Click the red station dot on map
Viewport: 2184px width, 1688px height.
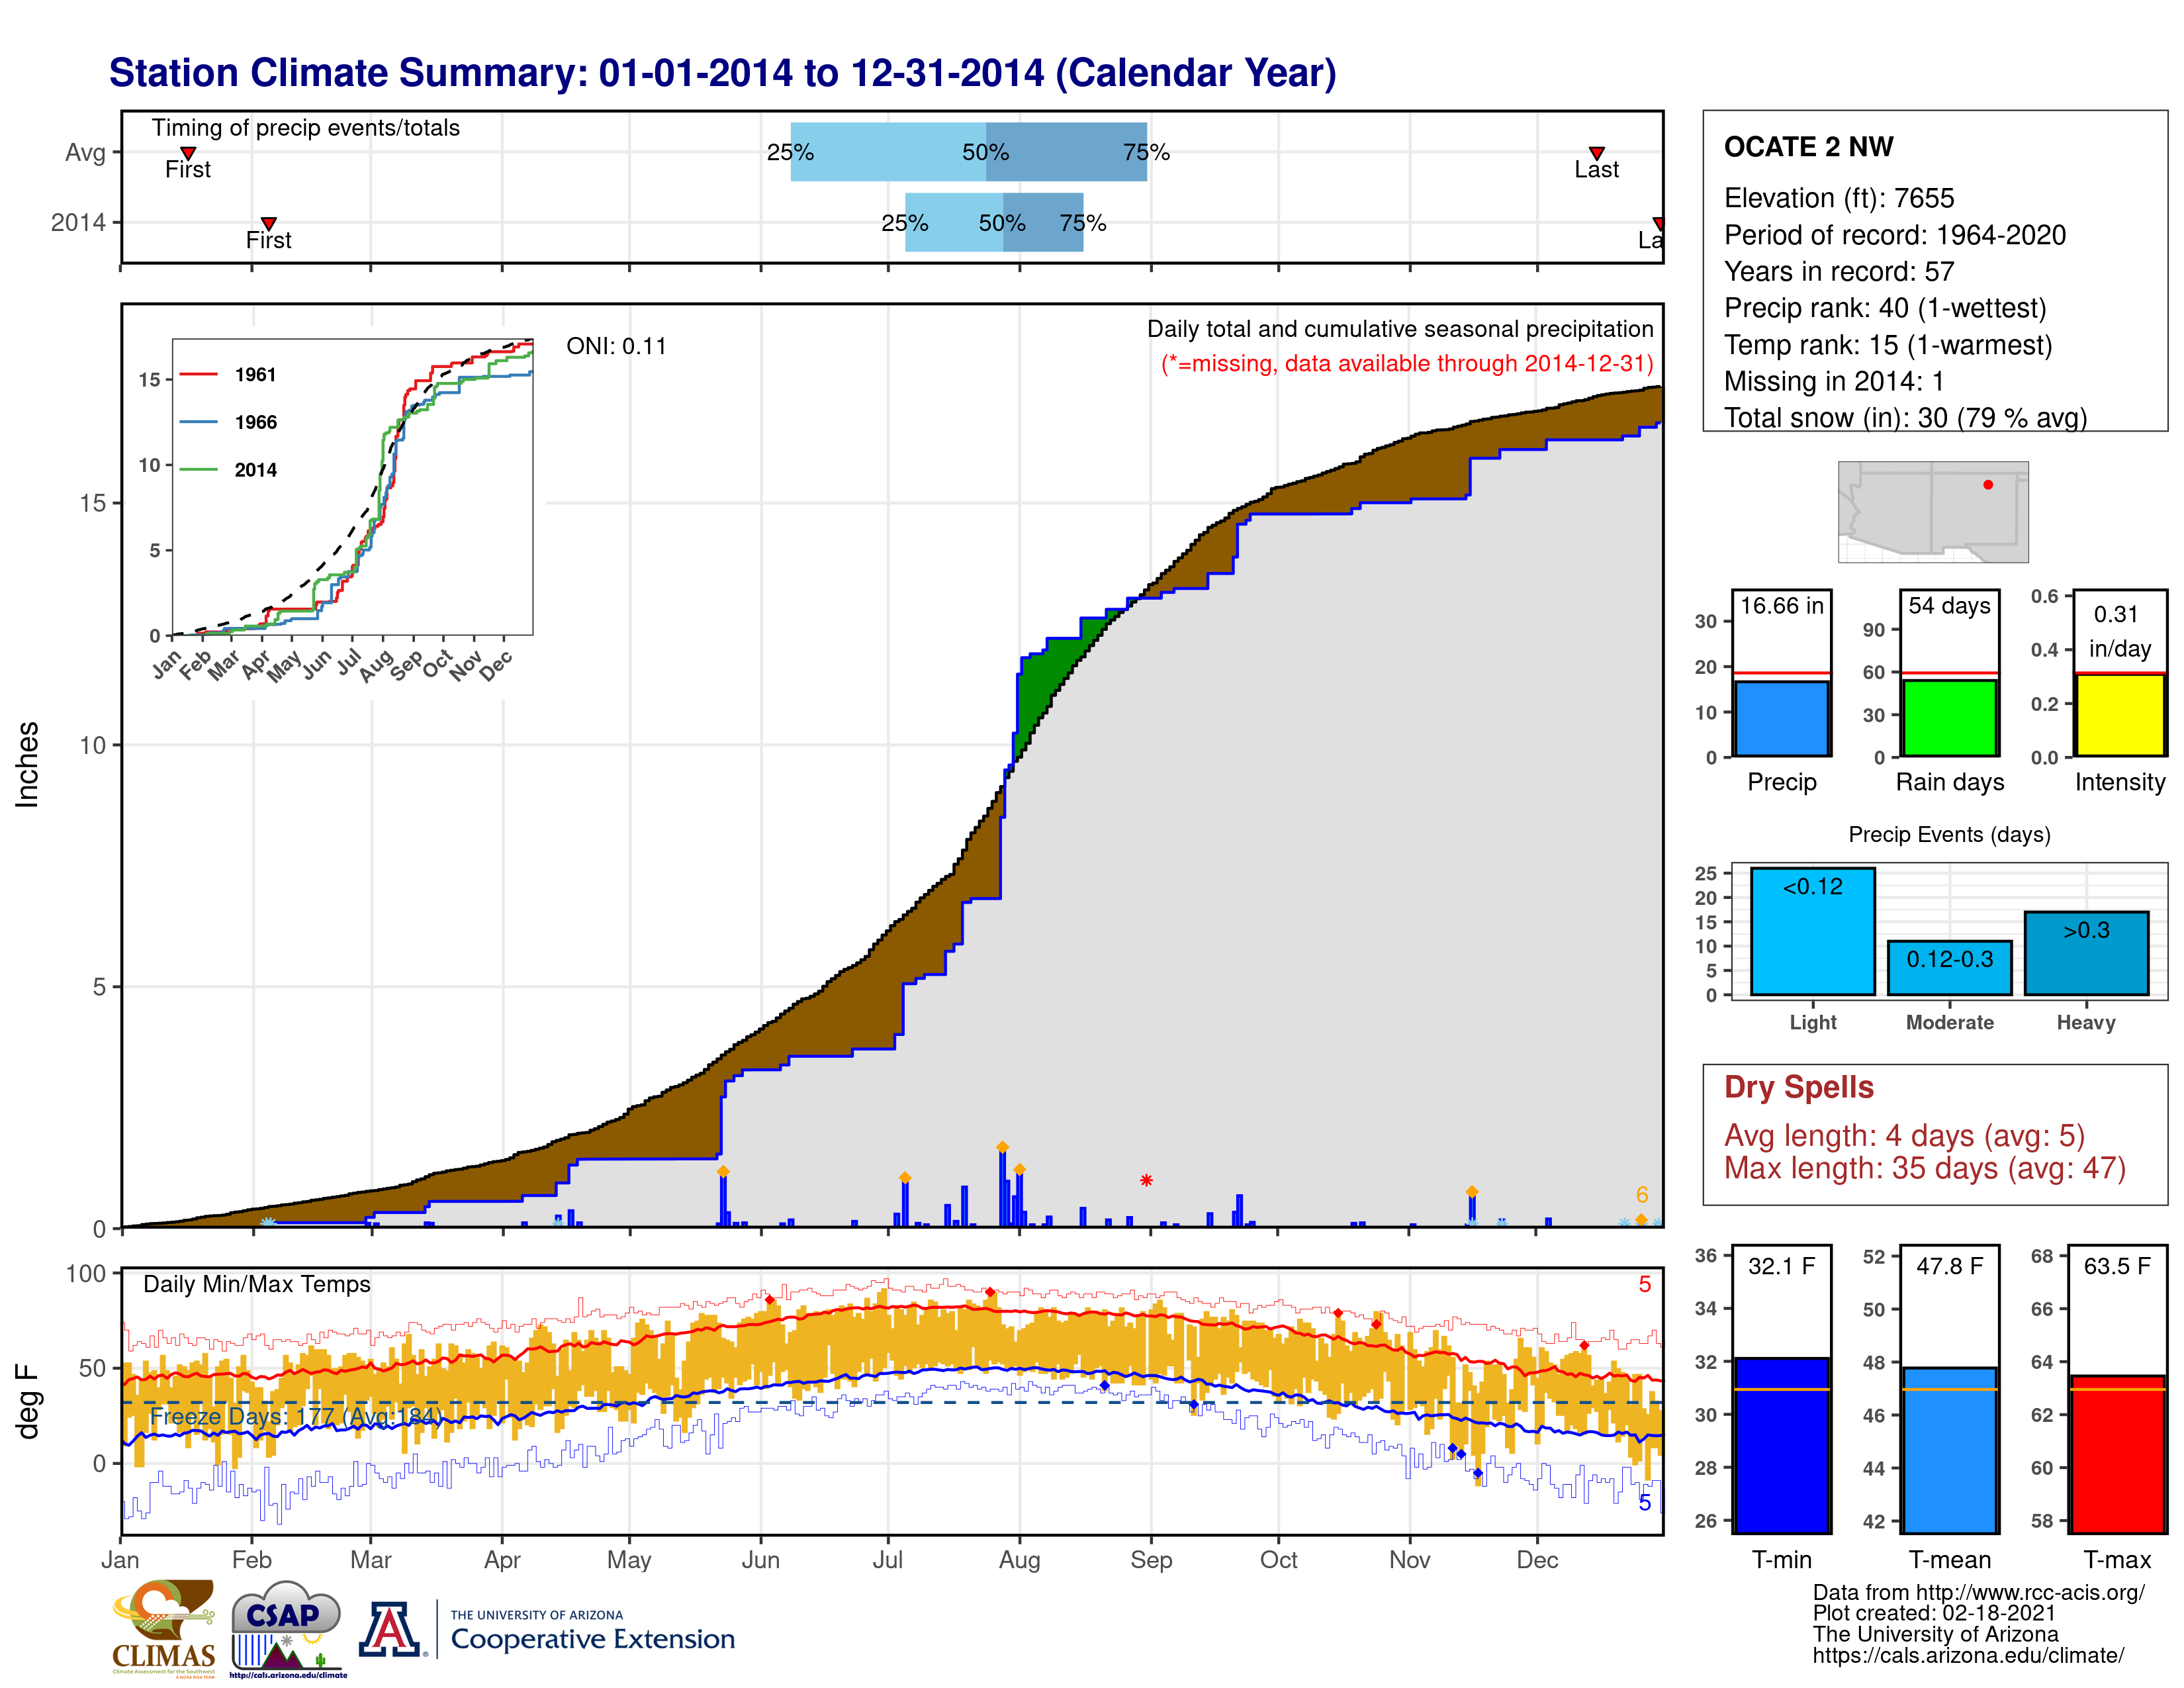click(1988, 485)
